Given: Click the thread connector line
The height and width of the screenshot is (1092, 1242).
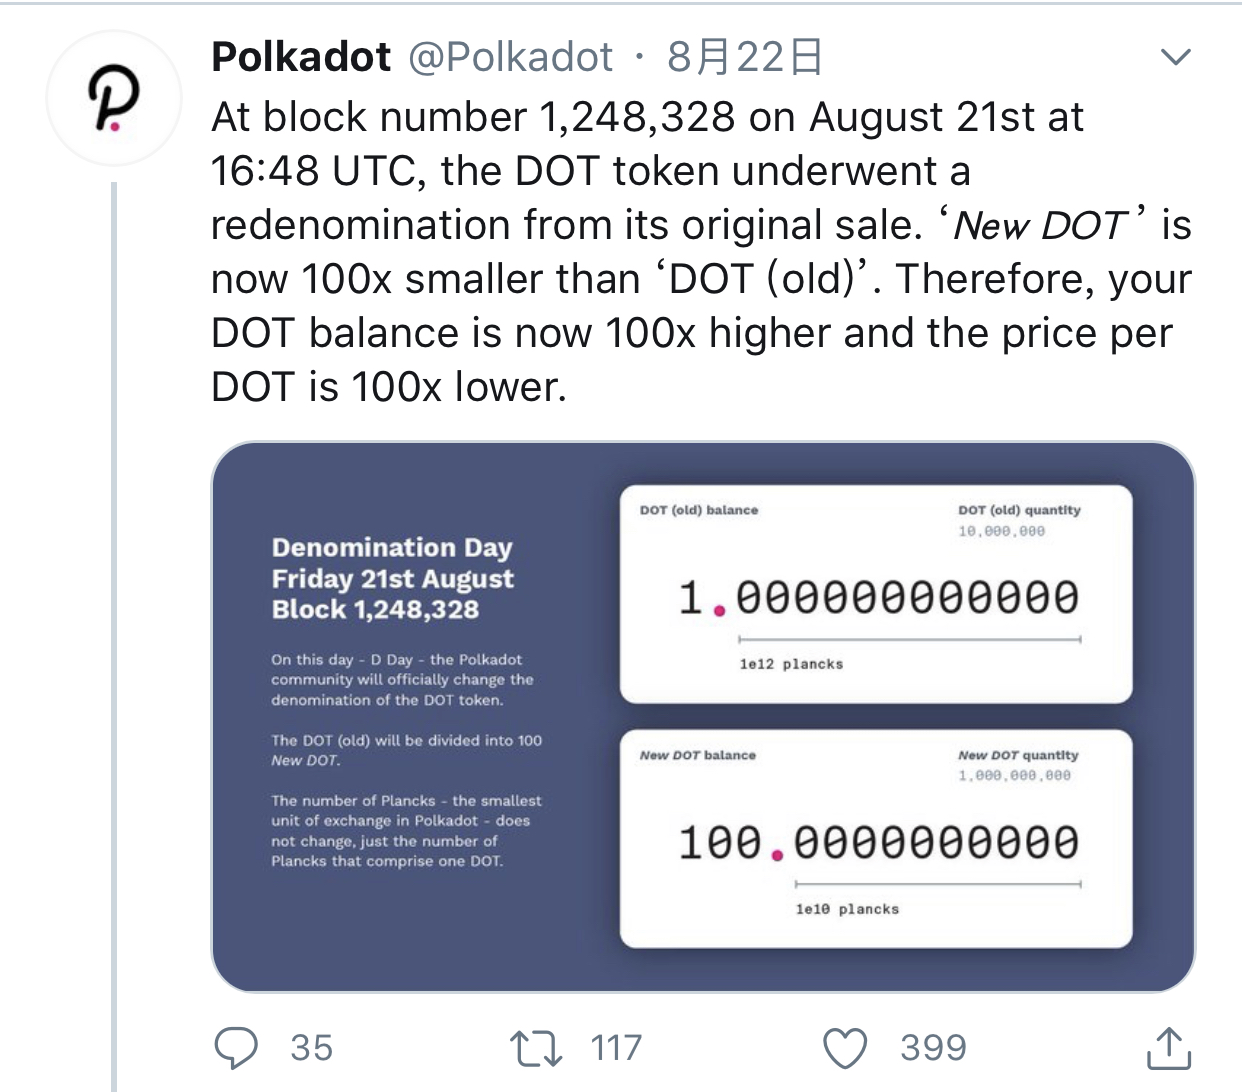Looking at the screenshot, I should 114,636.
